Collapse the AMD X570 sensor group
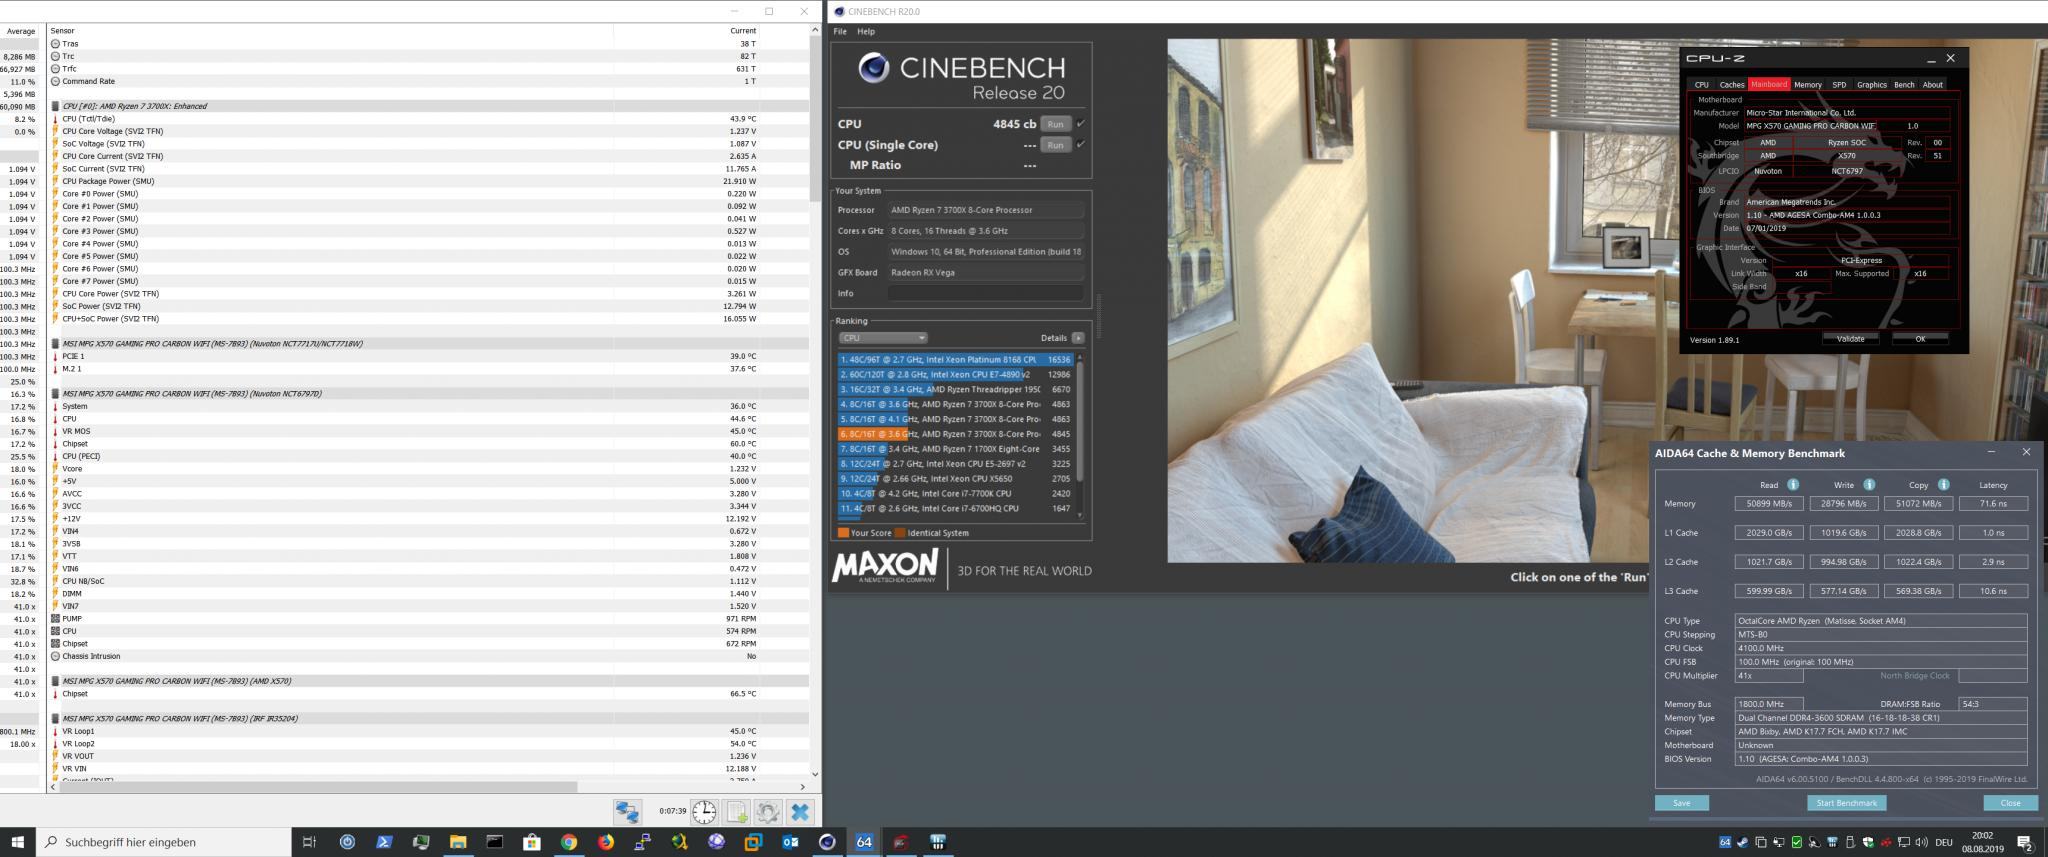Screen dimensions: 2048x857 click(x=55, y=681)
